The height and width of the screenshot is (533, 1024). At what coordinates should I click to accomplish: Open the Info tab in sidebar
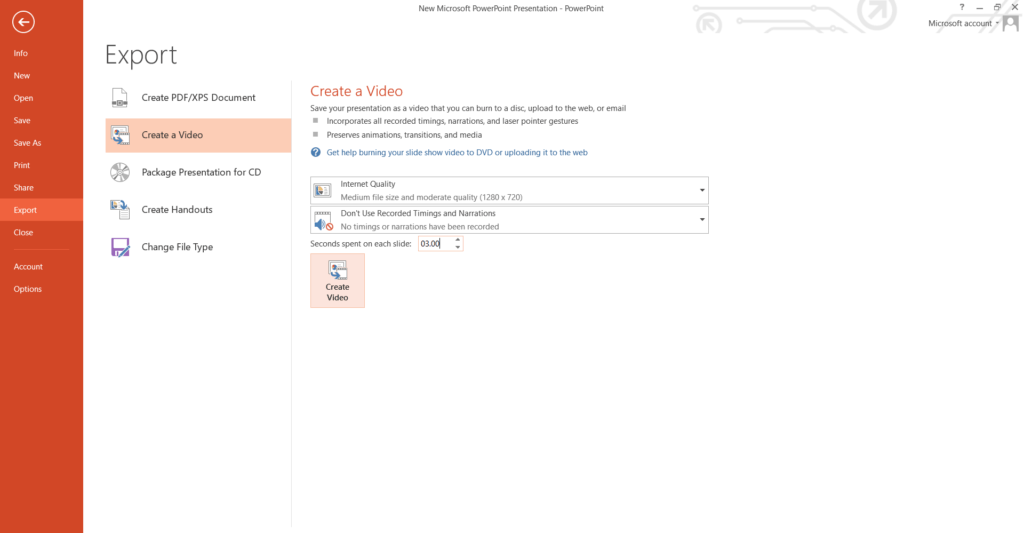coord(21,53)
